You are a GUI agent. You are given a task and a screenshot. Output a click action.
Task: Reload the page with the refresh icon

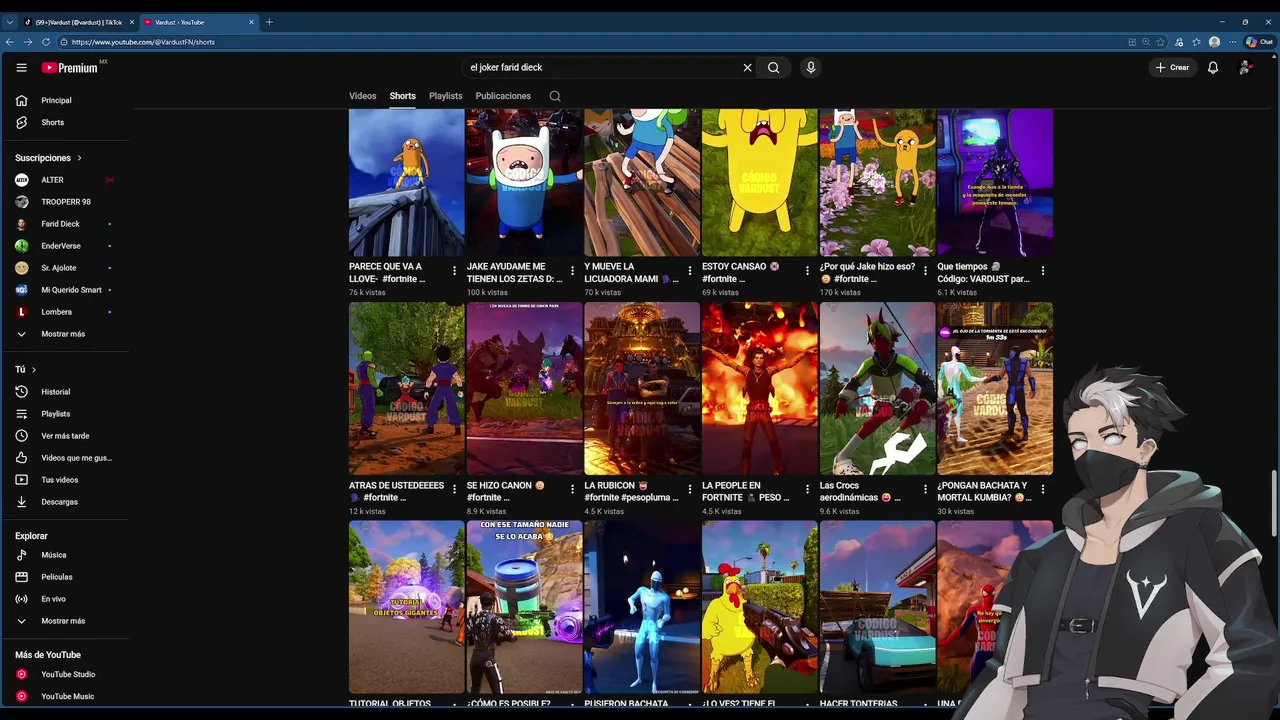click(45, 42)
